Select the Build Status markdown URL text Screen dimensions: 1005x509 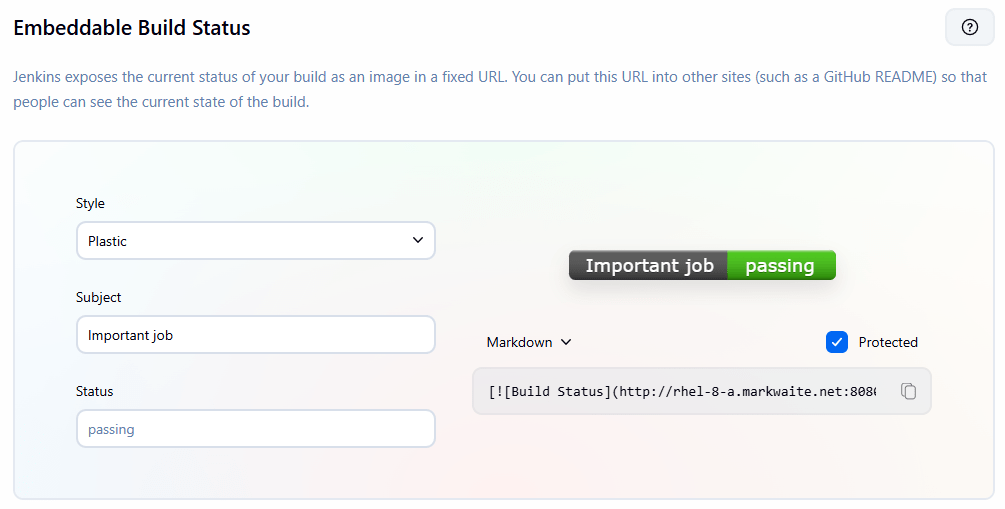pos(682,391)
